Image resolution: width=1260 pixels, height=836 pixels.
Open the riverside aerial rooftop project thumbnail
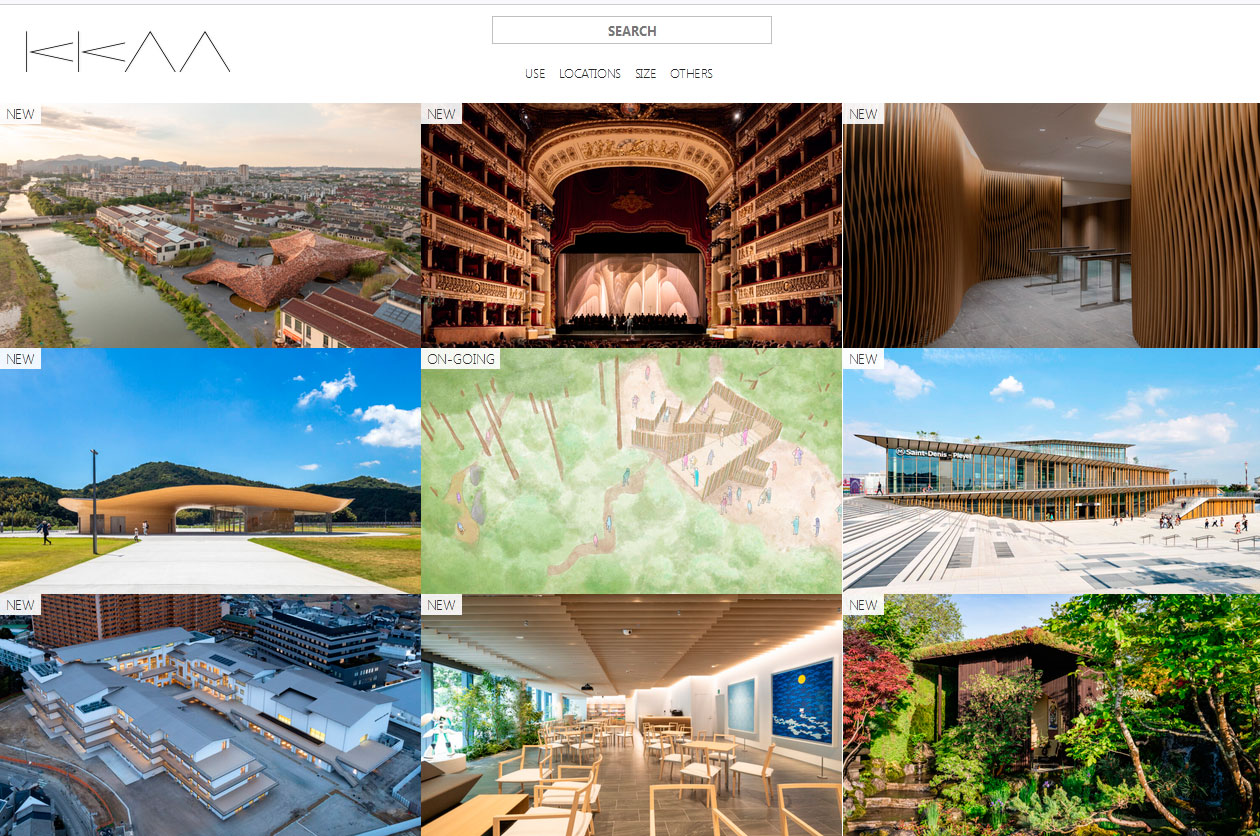(210, 225)
